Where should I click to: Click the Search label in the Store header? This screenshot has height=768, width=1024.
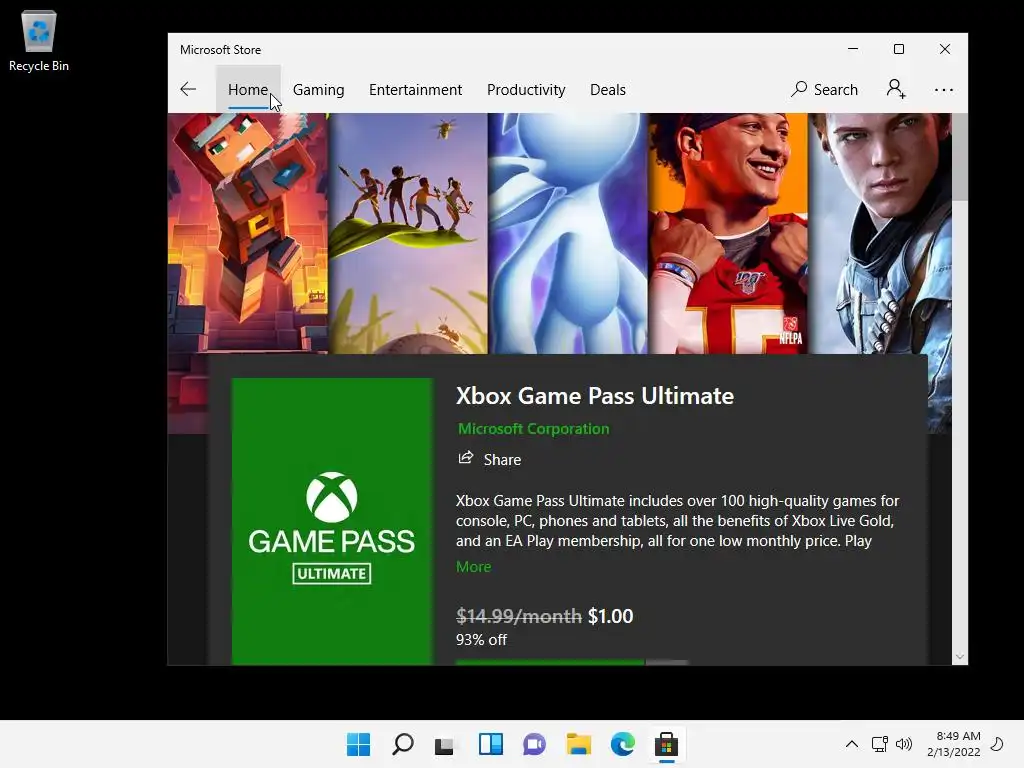coord(836,89)
